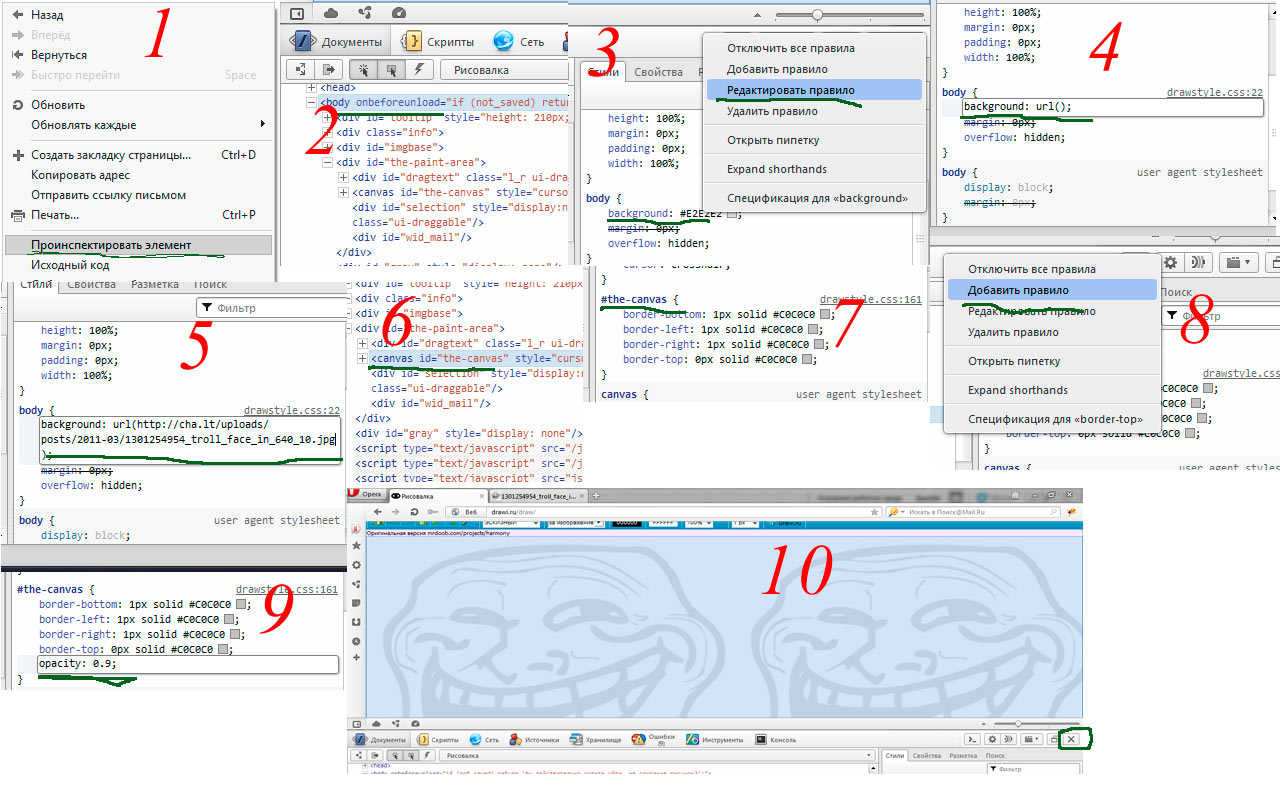Screen dimensions: 1280x800
Task: Click cloud icon above large Документы tab
Action: point(331,13)
